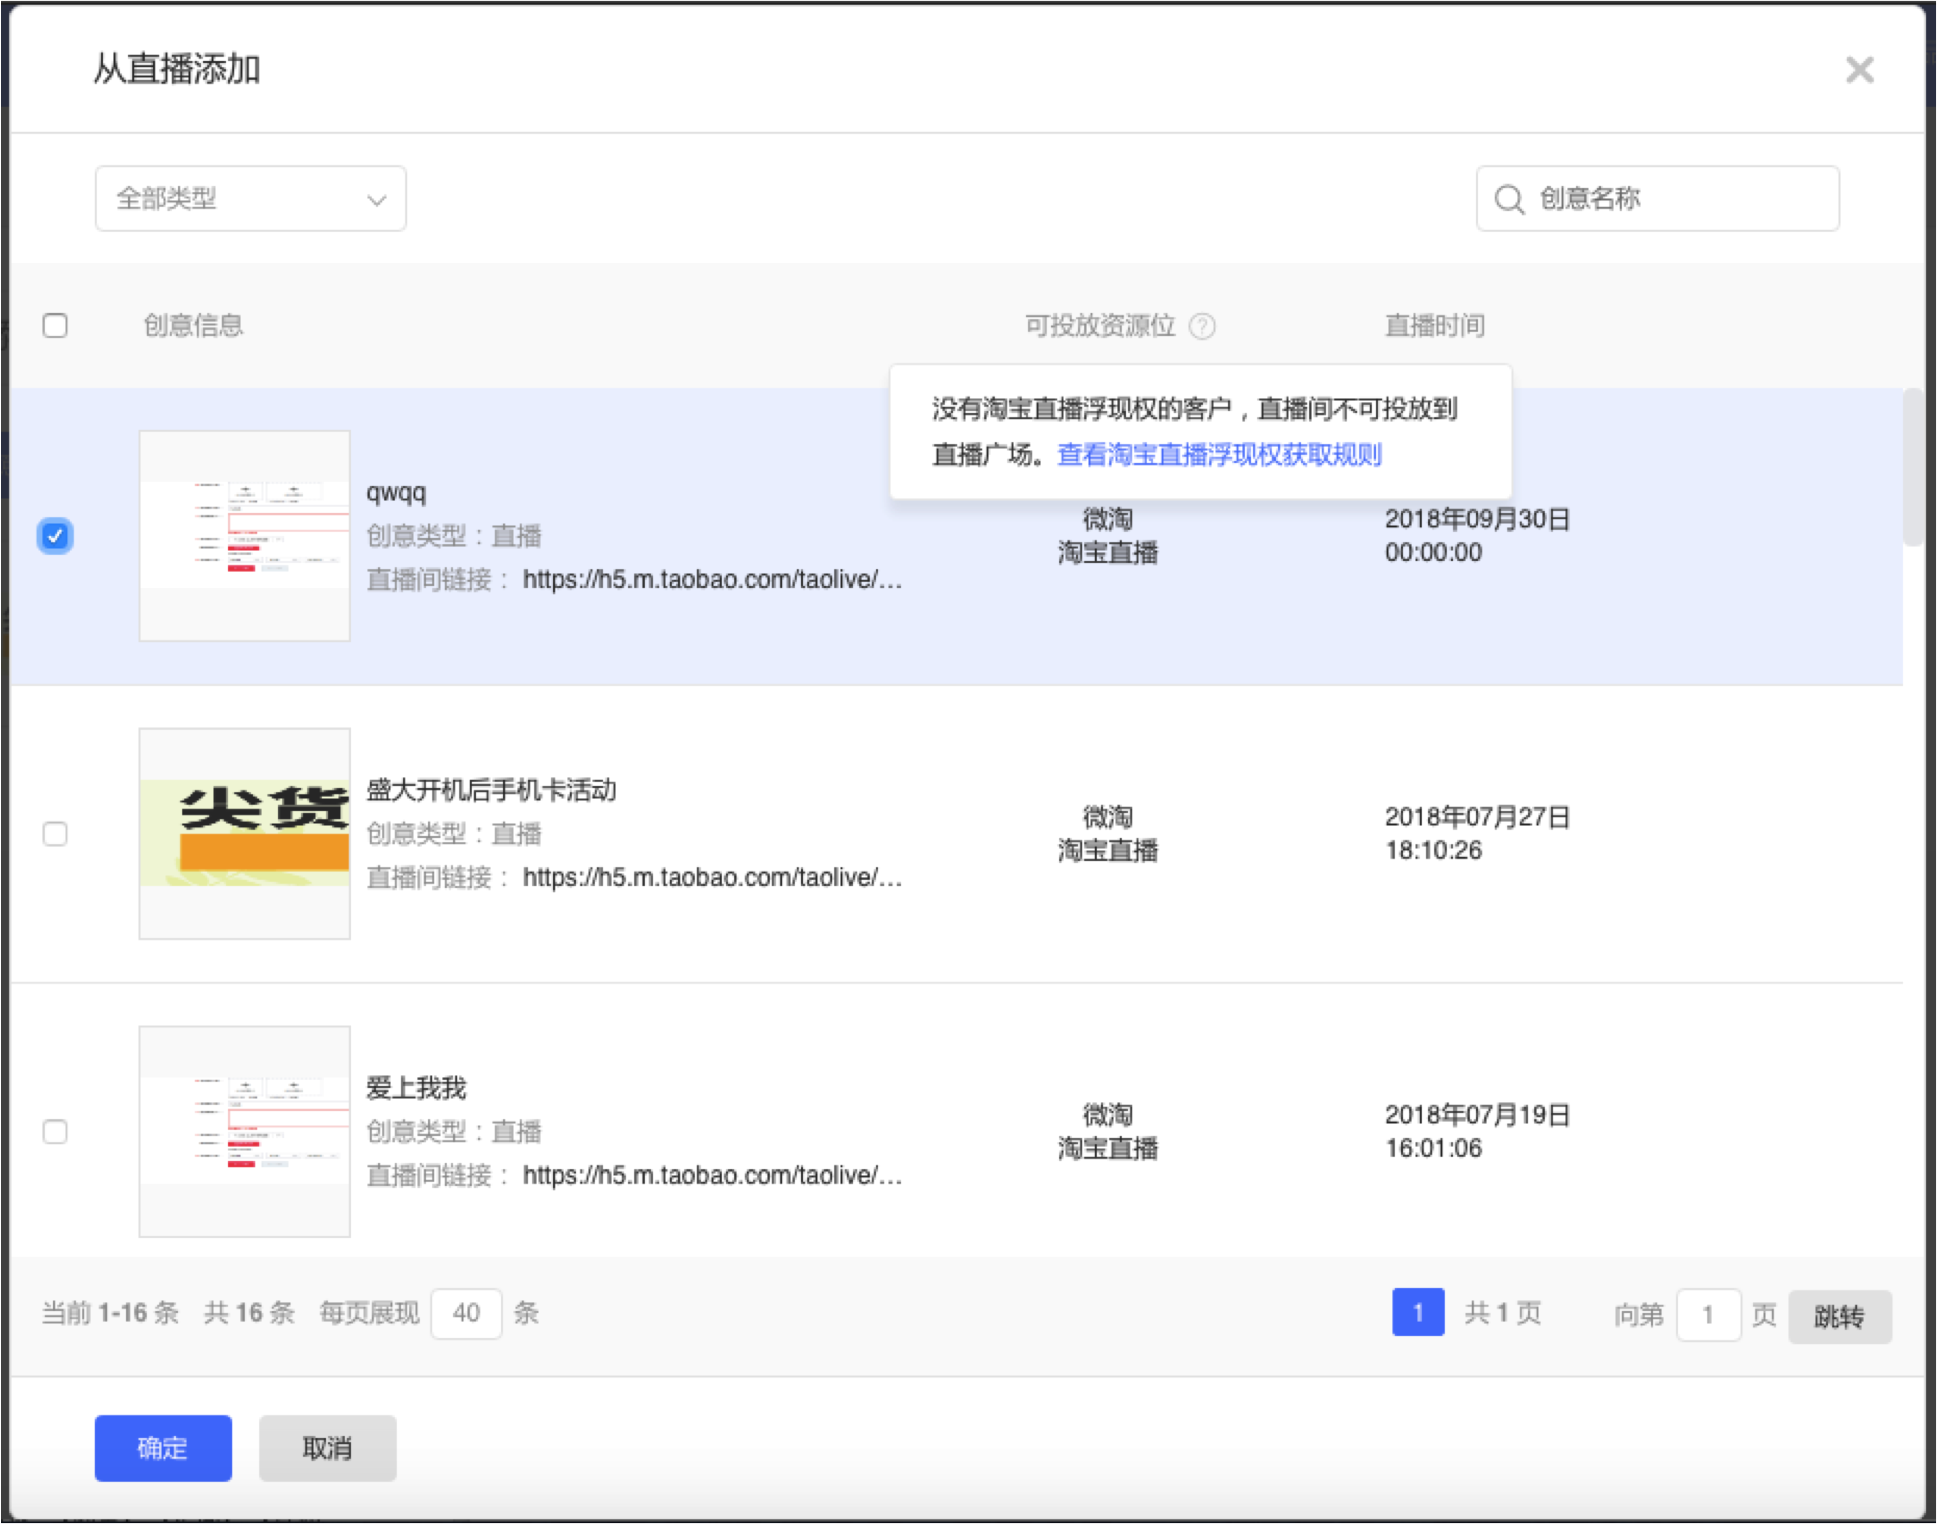Click the 尖货 thumbnail image
Image resolution: width=1937 pixels, height=1524 pixels.
(245, 834)
